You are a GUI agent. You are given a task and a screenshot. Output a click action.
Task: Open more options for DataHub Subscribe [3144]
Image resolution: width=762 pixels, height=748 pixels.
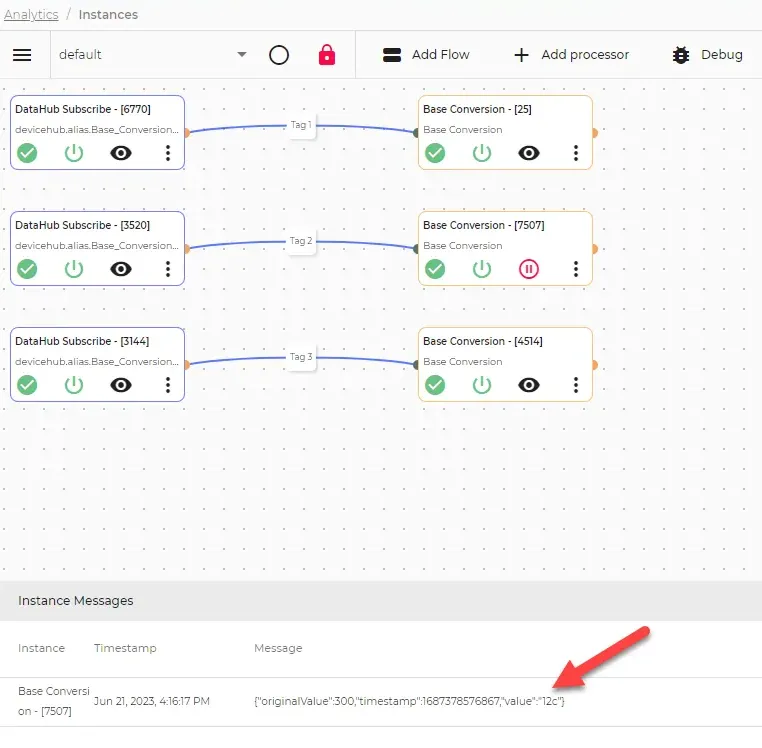pyautogui.click(x=168, y=385)
